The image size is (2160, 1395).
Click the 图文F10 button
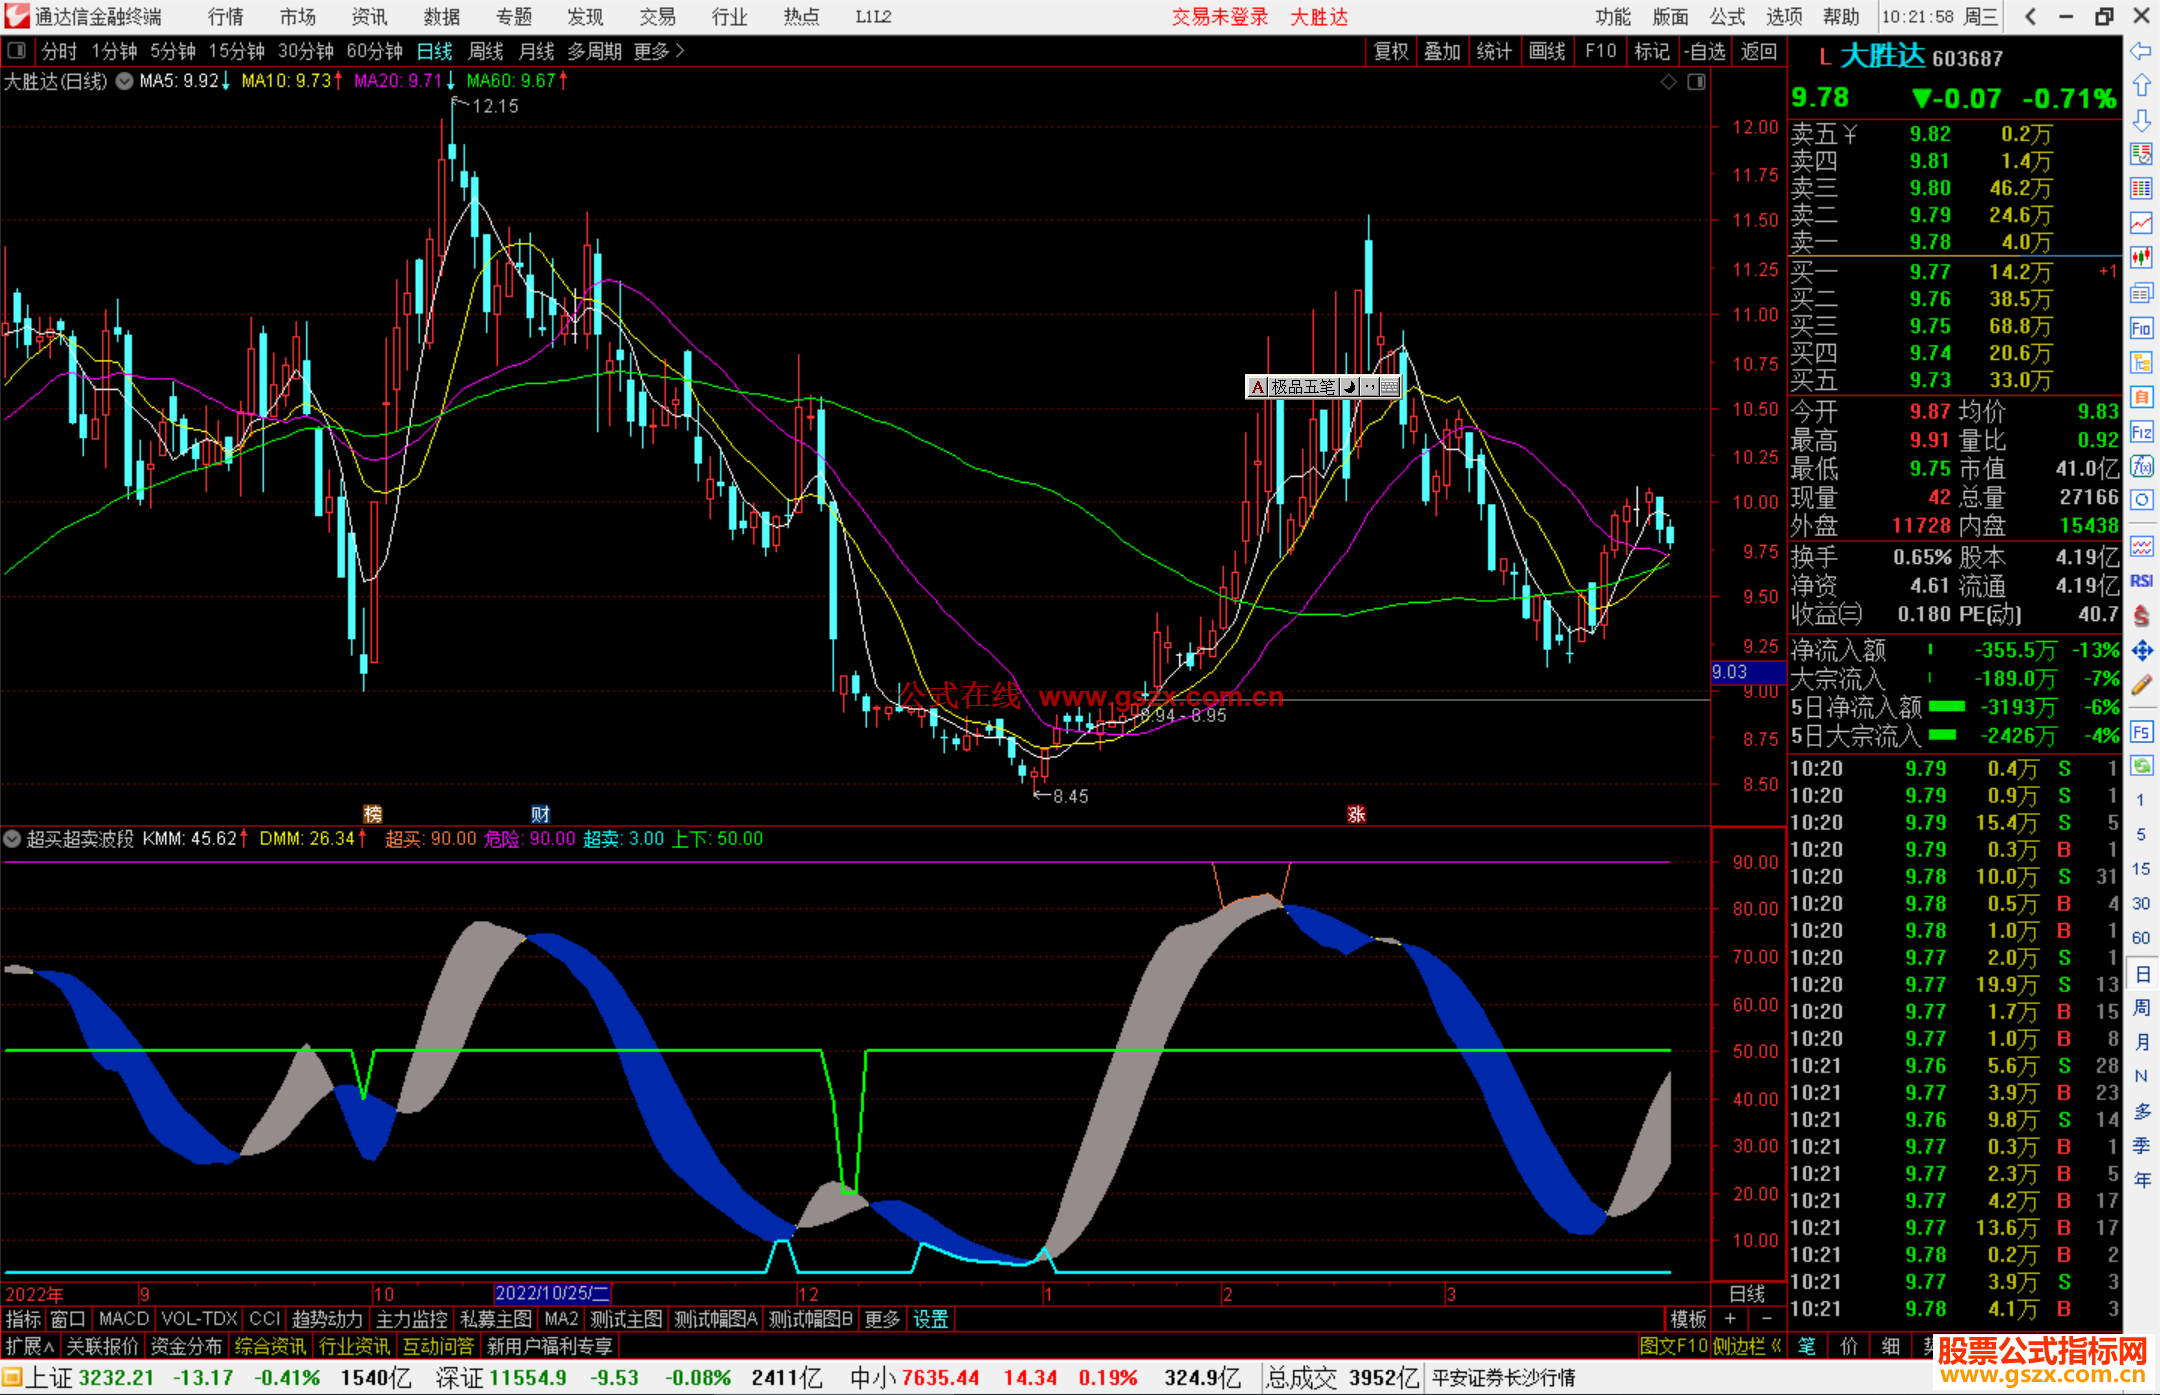click(x=1673, y=1346)
